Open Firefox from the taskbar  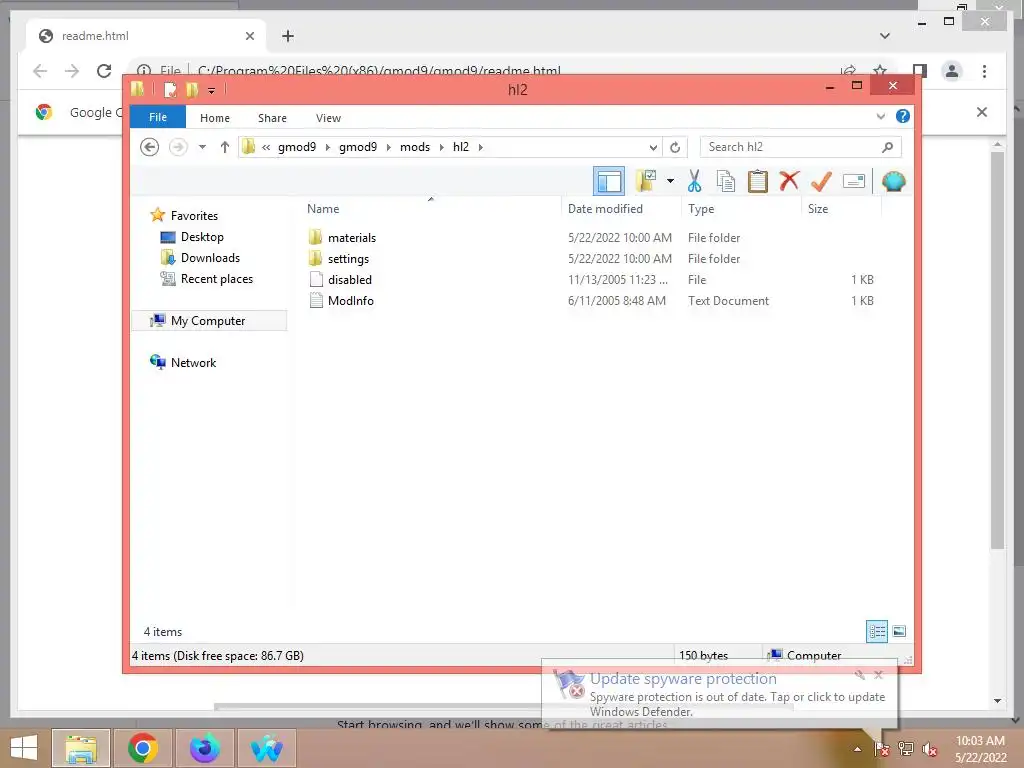point(204,748)
